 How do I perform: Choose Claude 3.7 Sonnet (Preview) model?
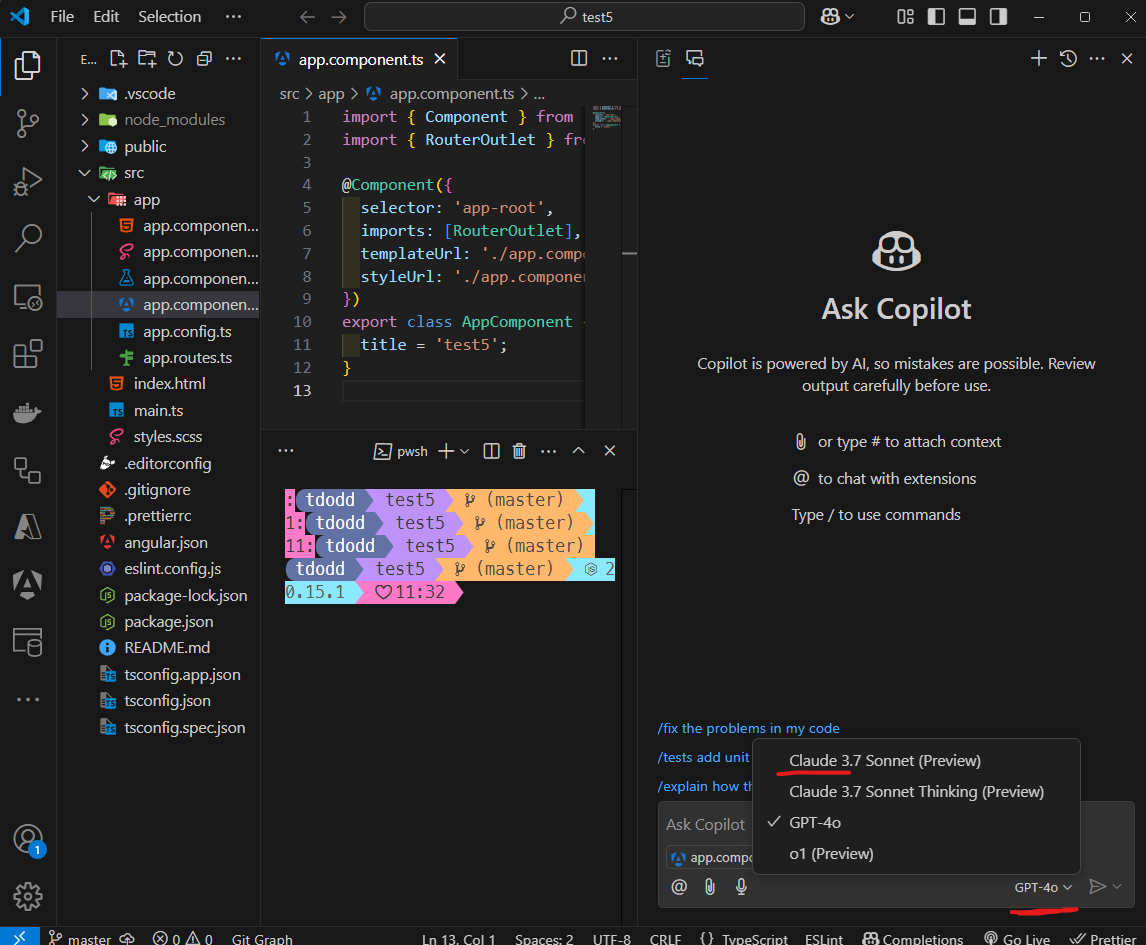coord(916,761)
